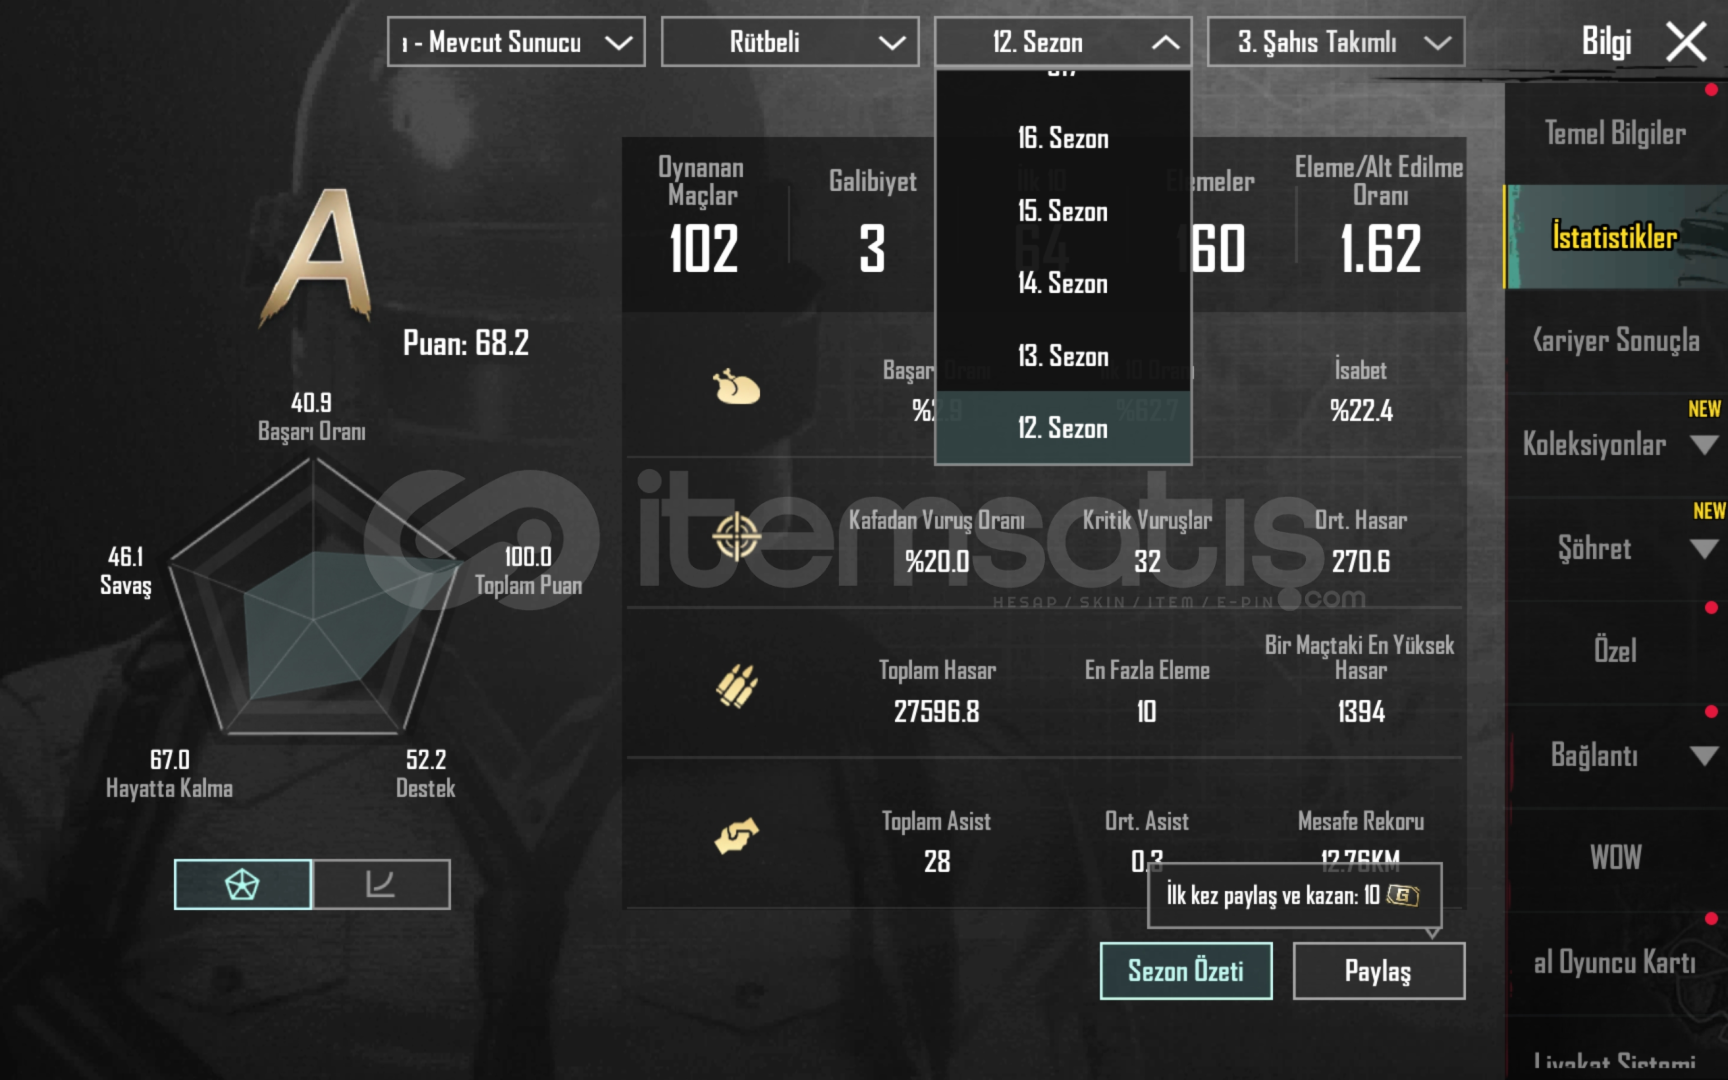Open the Oyuncu Kartı tab
This screenshot has width=1728, height=1080.
[1616, 962]
